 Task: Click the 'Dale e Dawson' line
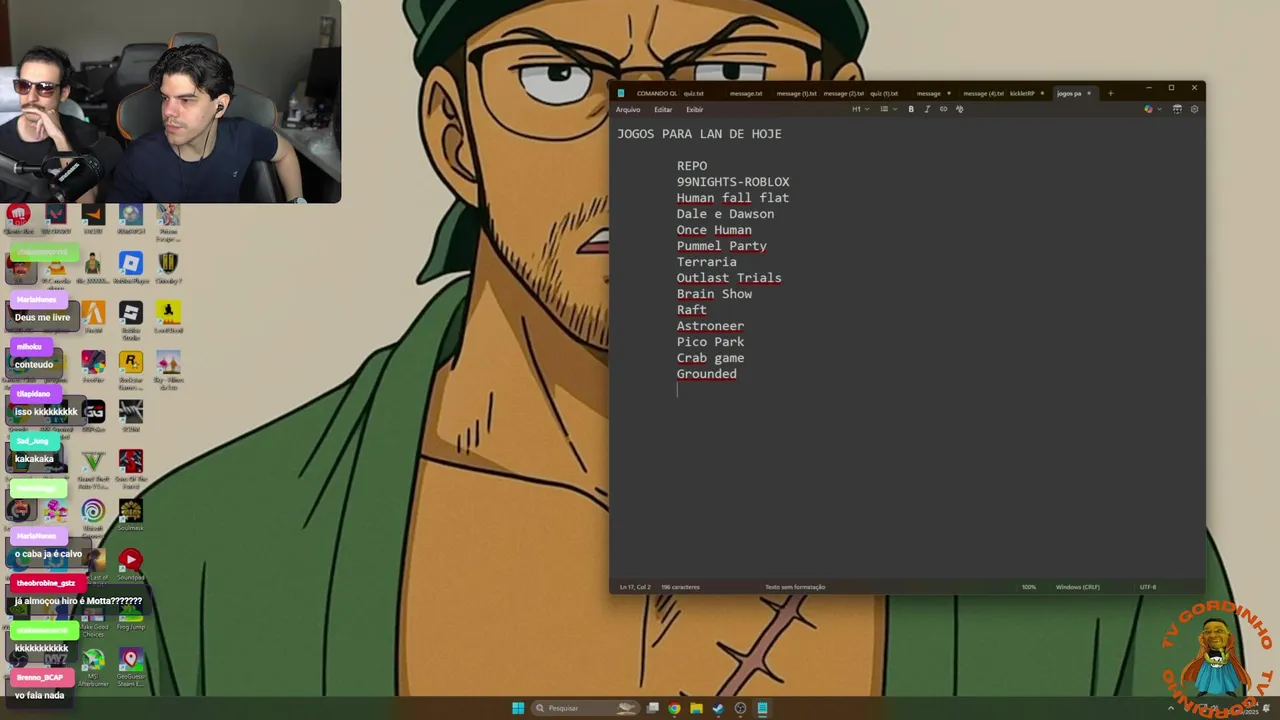coord(725,214)
